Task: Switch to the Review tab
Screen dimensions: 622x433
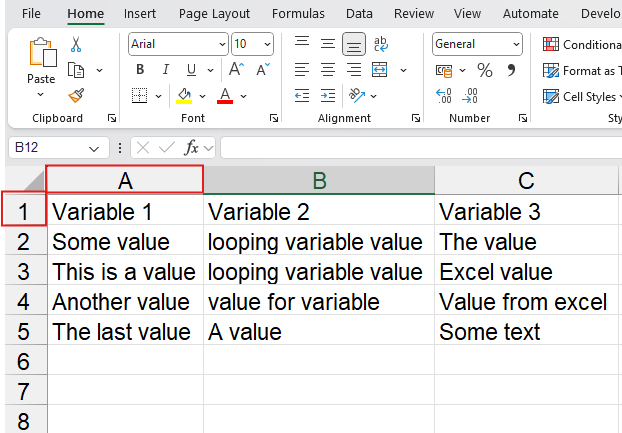Action: tap(414, 13)
